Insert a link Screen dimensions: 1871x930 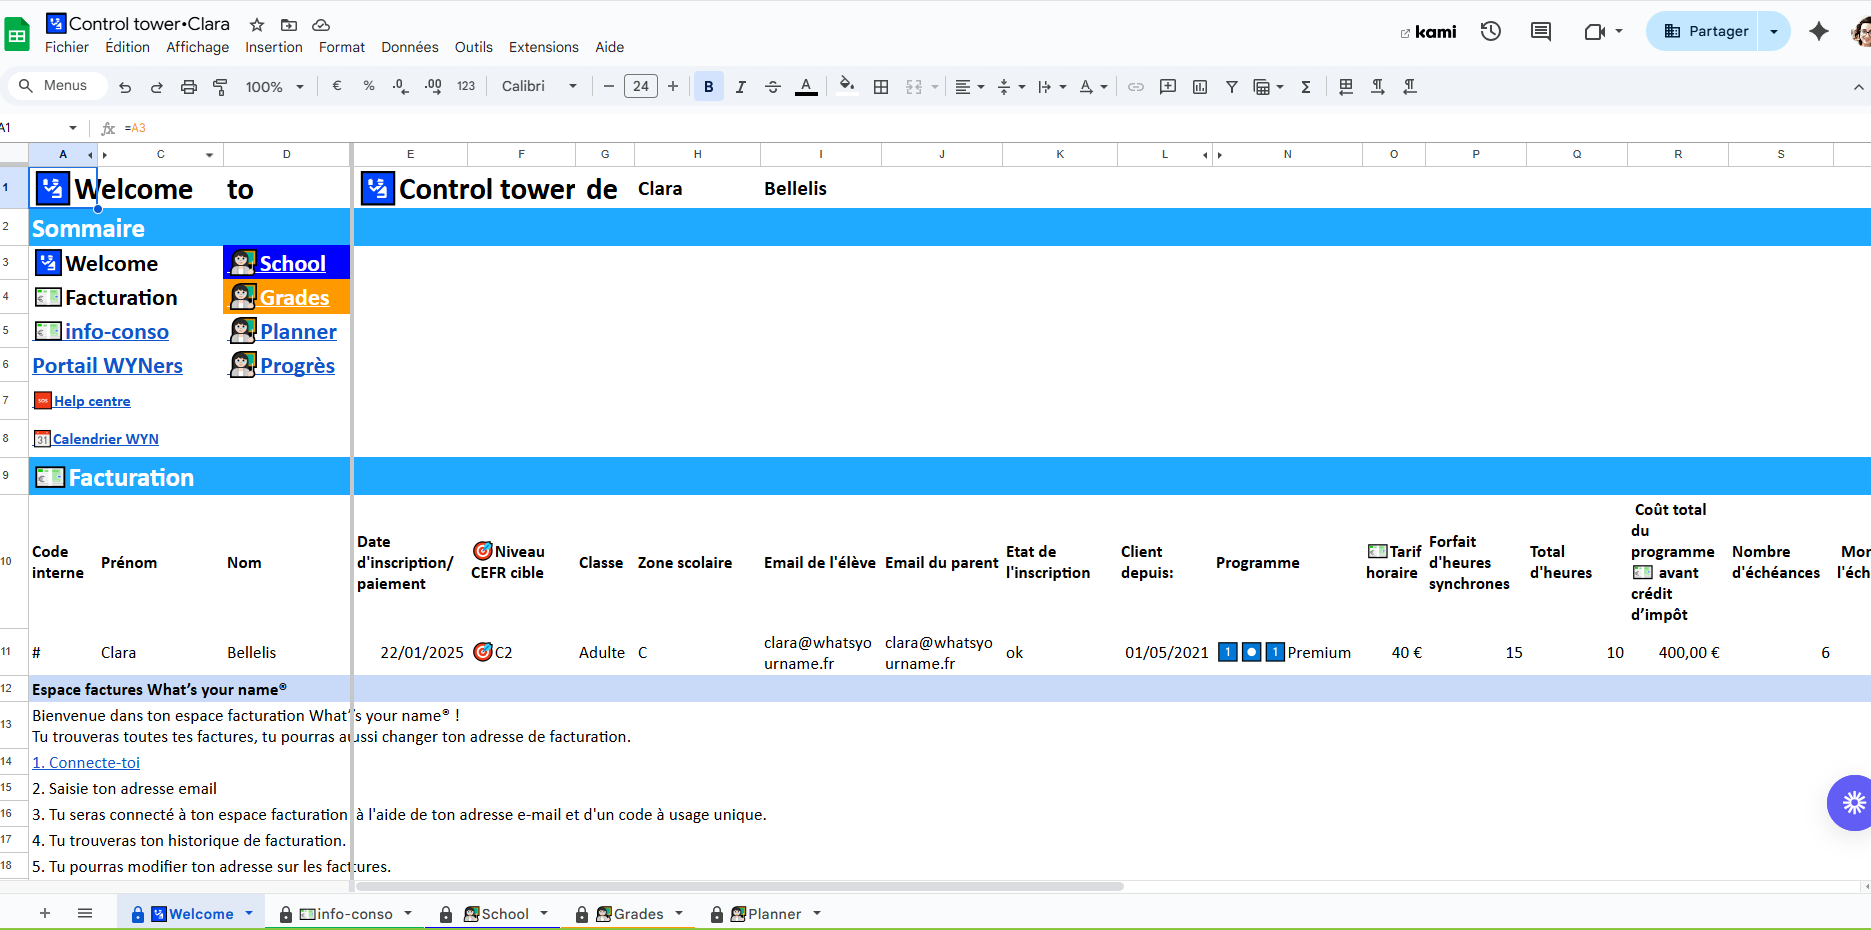1136,87
